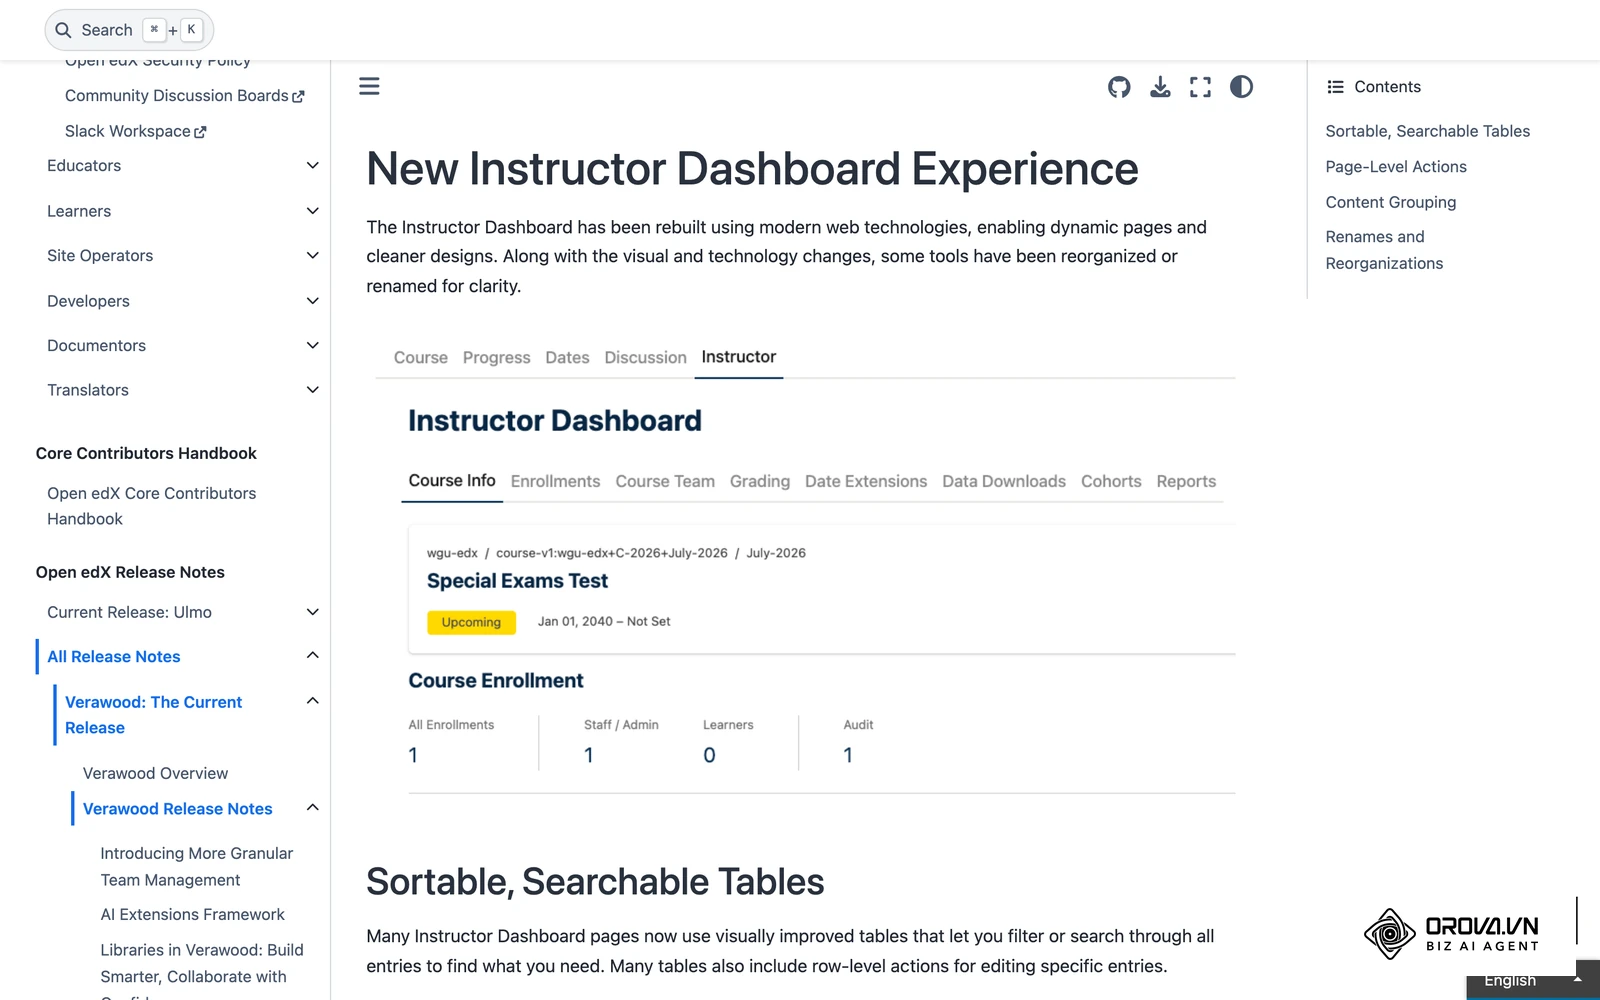Expand the Site Operators section chevron
This screenshot has height=1000, width=1600.
(x=313, y=256)
